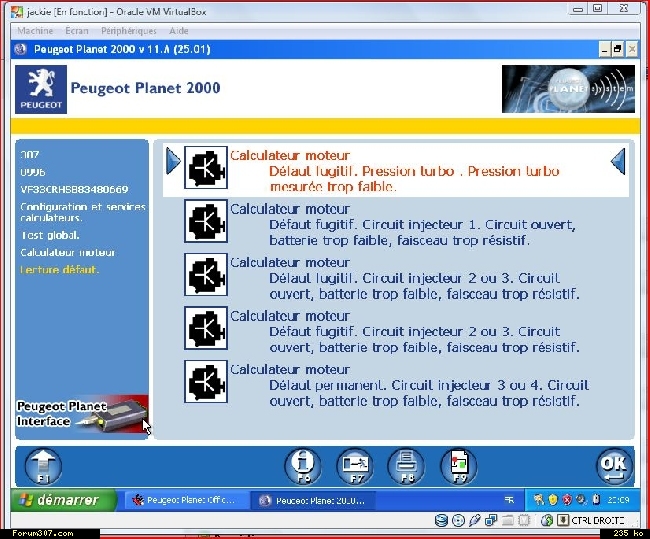
Task: Click the yellow shield tray icon
Action: point(553,500)
